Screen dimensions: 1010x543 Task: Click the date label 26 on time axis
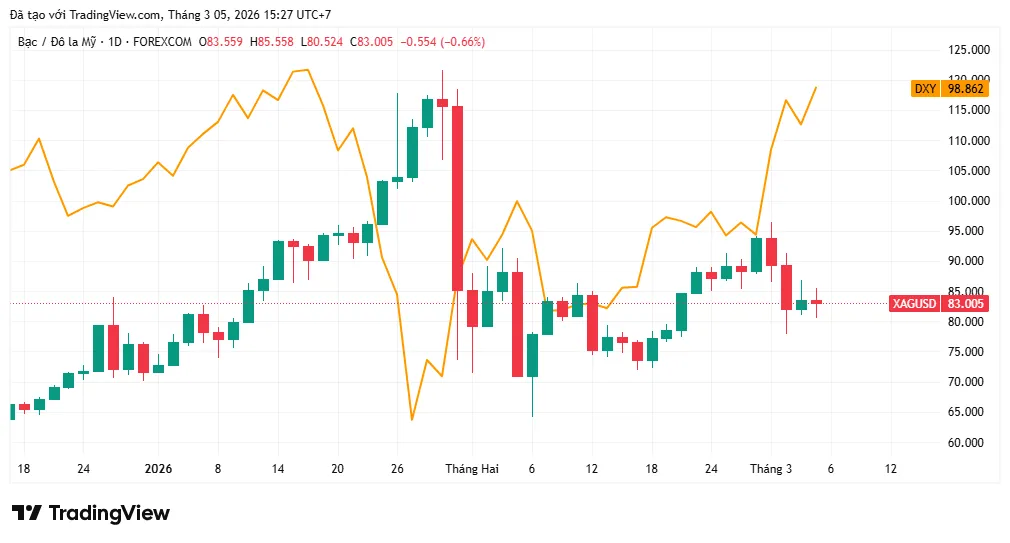coord(397,469)
